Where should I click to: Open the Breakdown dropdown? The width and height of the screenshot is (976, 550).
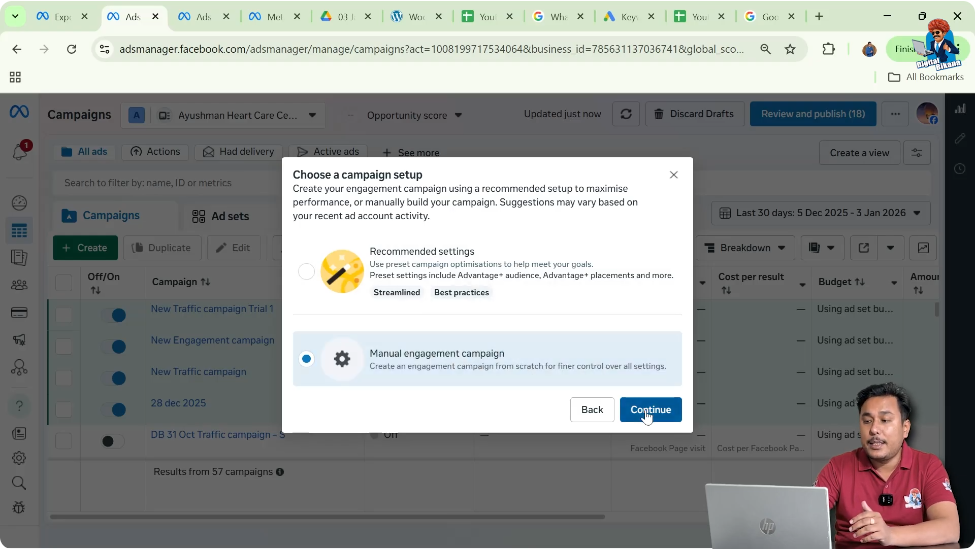(x=744, y=248)
